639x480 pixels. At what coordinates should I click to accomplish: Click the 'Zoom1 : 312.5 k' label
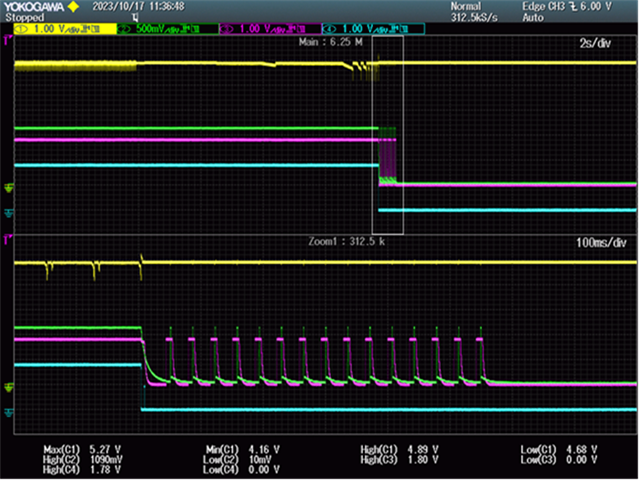pos(346,242)
